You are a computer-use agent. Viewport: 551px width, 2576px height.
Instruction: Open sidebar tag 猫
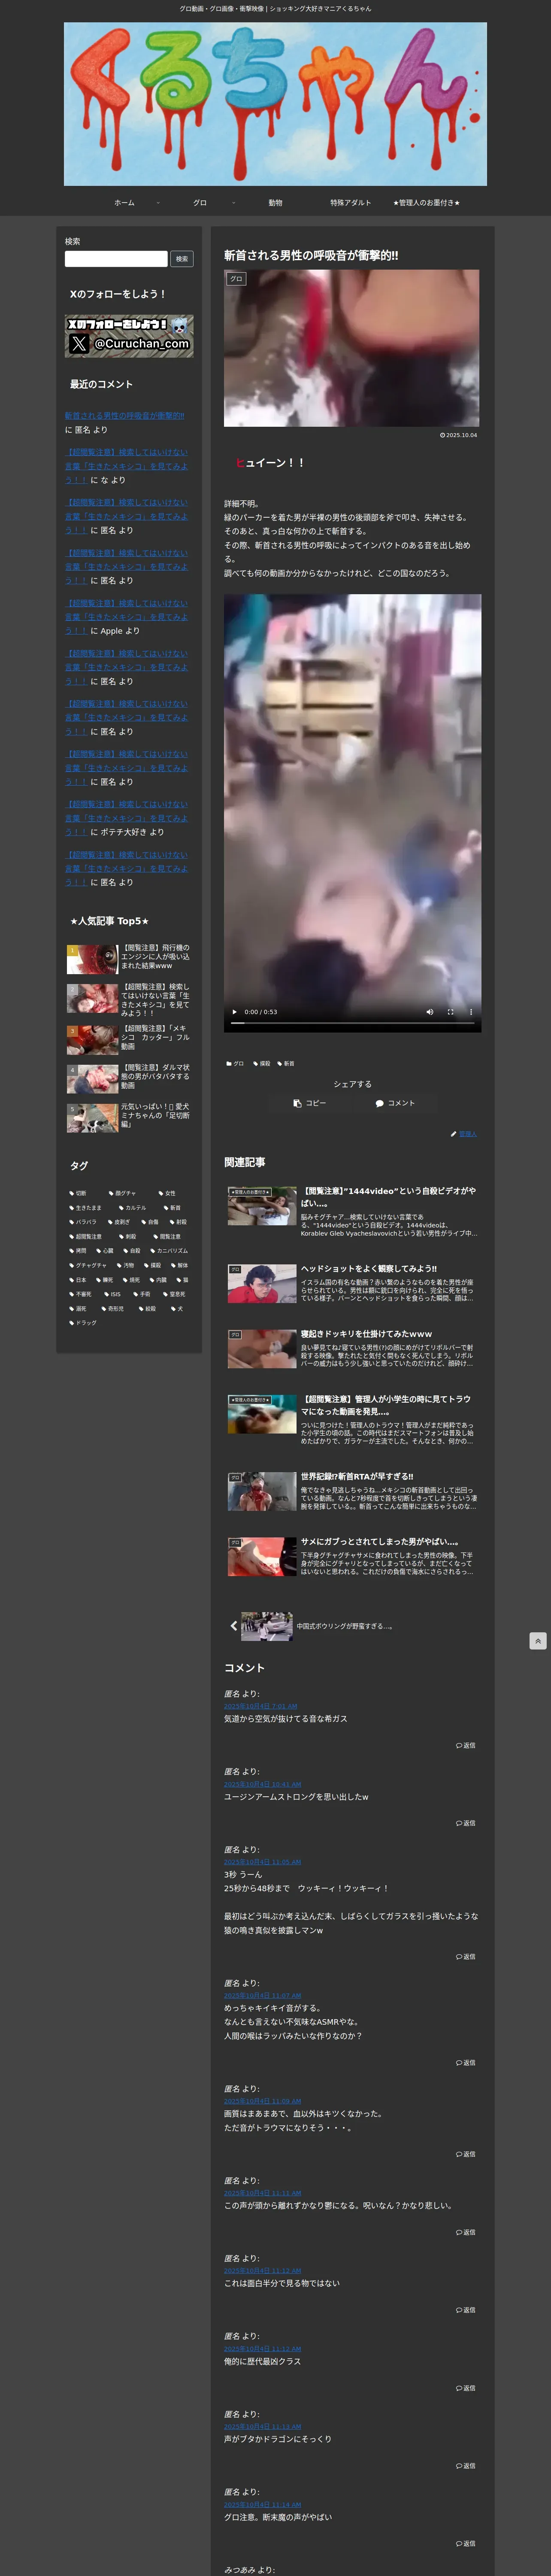(x=183, y=1280)
